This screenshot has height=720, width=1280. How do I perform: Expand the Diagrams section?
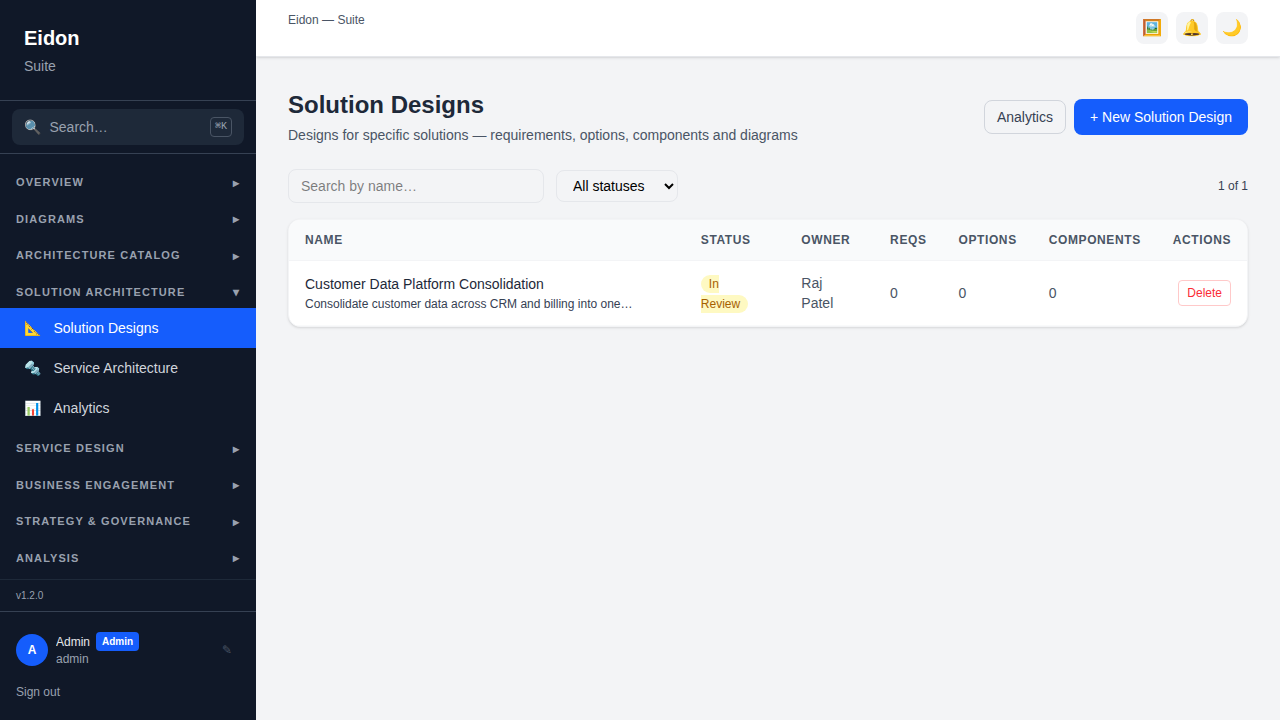(128, 219)
